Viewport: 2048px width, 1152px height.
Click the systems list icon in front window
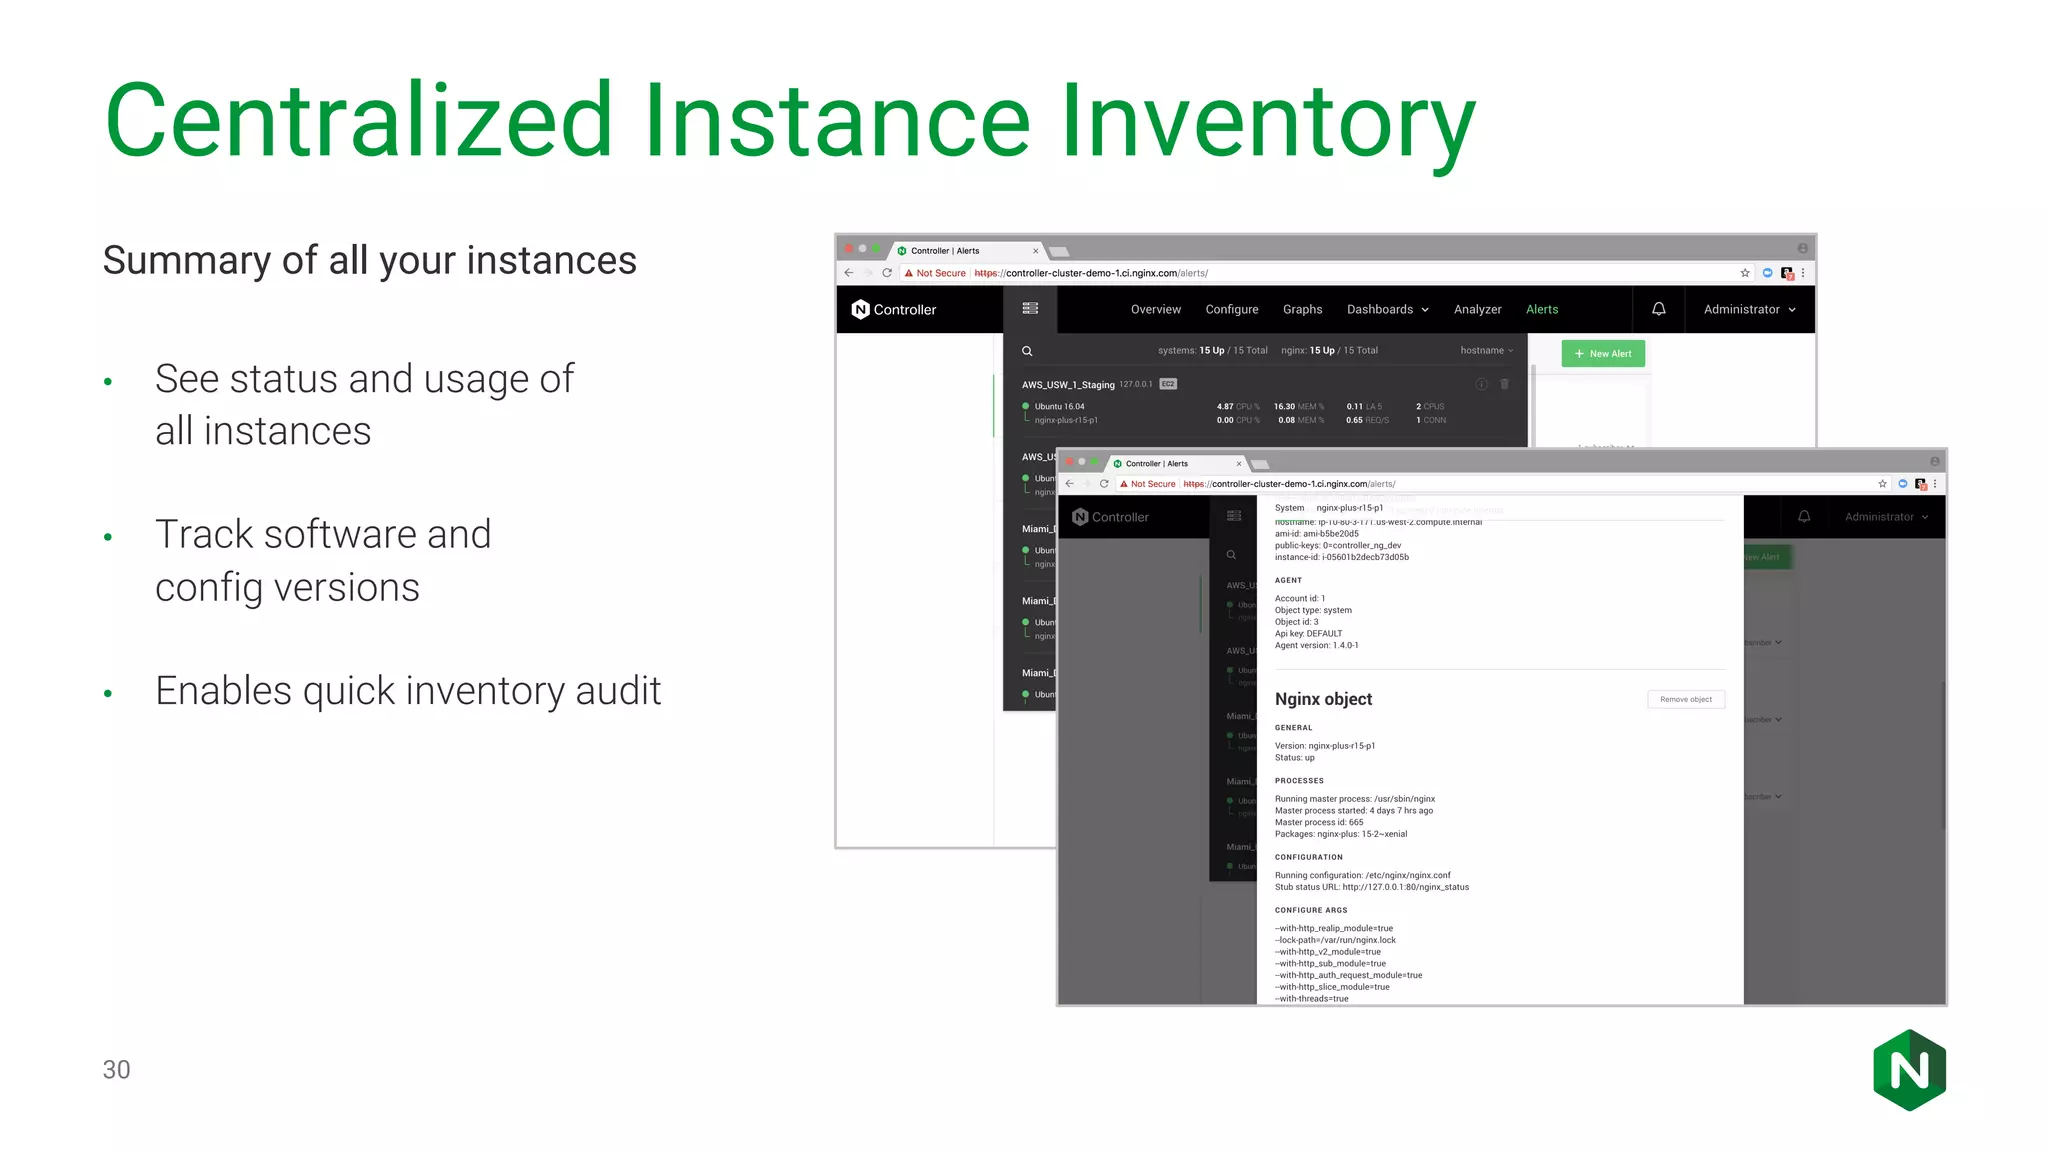1234,516
